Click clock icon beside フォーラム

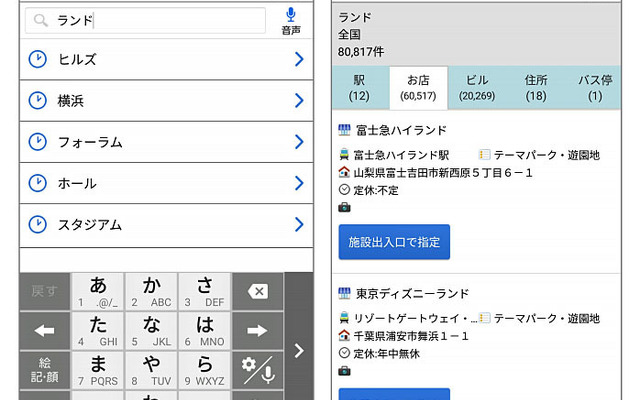coord(38,142)
